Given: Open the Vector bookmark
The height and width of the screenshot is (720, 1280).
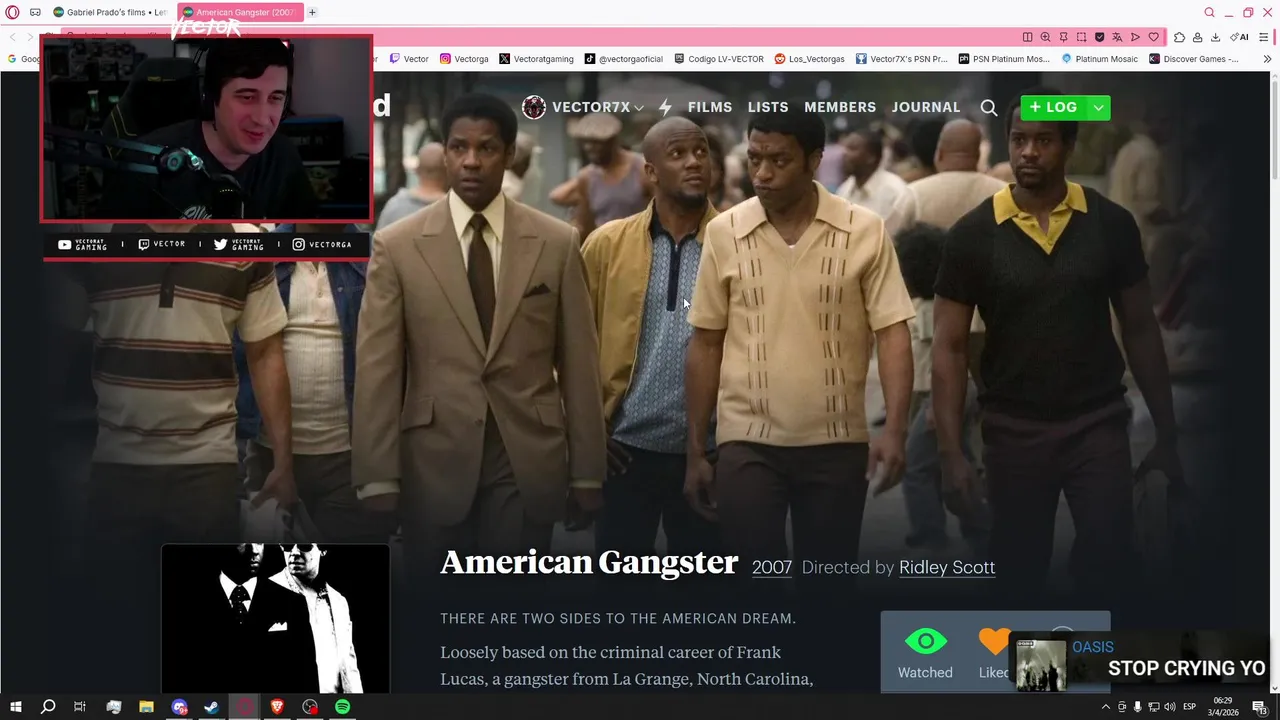Looking at the screenshot, I should point(409,59).
